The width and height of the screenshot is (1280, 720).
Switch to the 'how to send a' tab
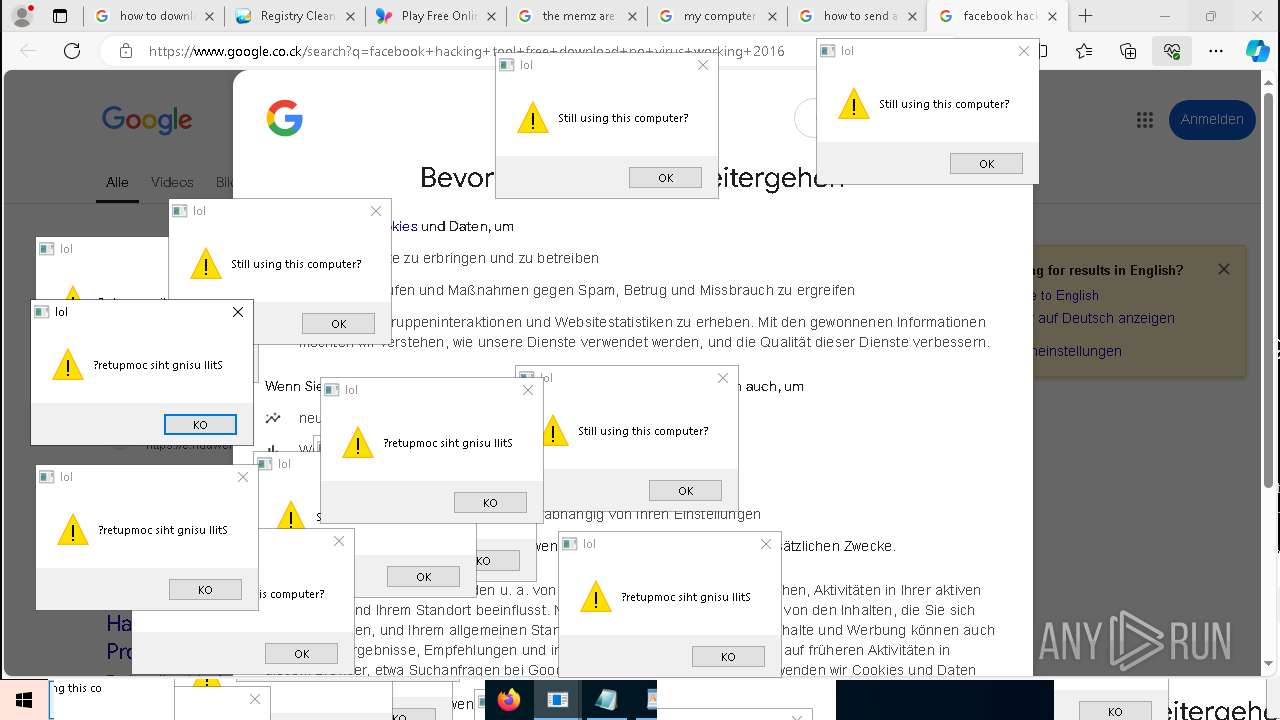pyautogui.click(x=856, y=16)
